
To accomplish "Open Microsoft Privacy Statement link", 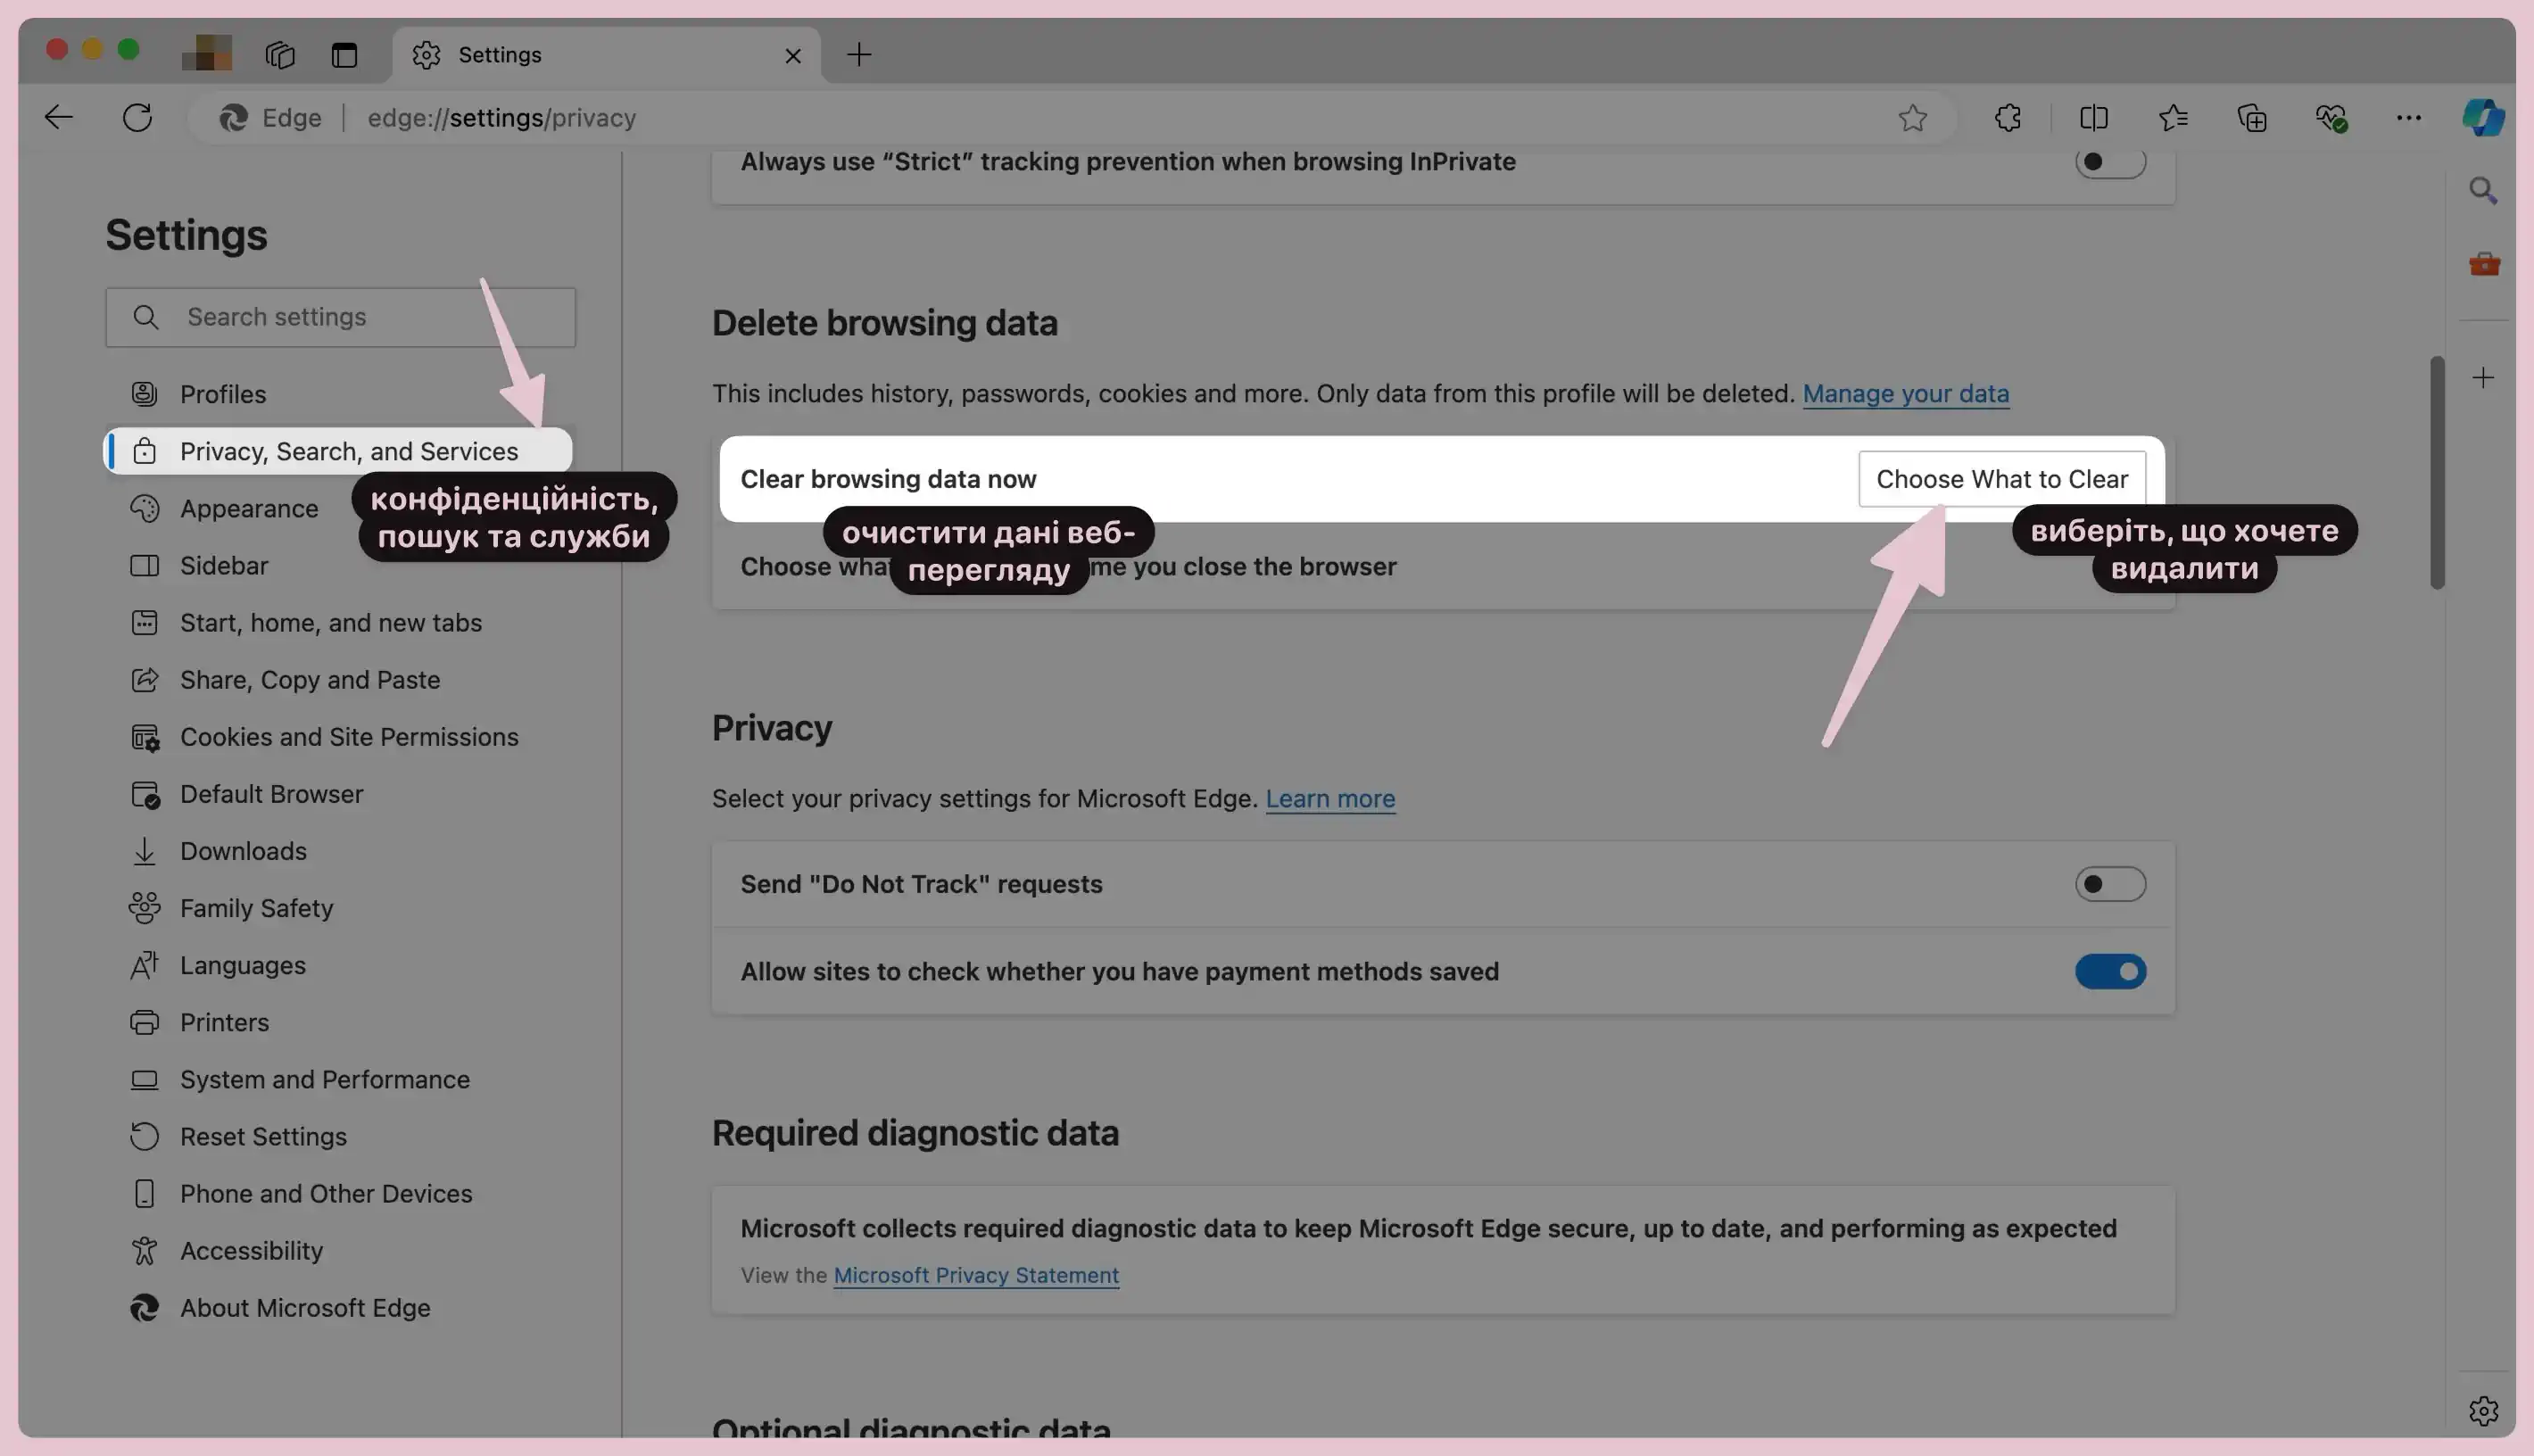I will pyautogui.click(x=976, y=1275).
